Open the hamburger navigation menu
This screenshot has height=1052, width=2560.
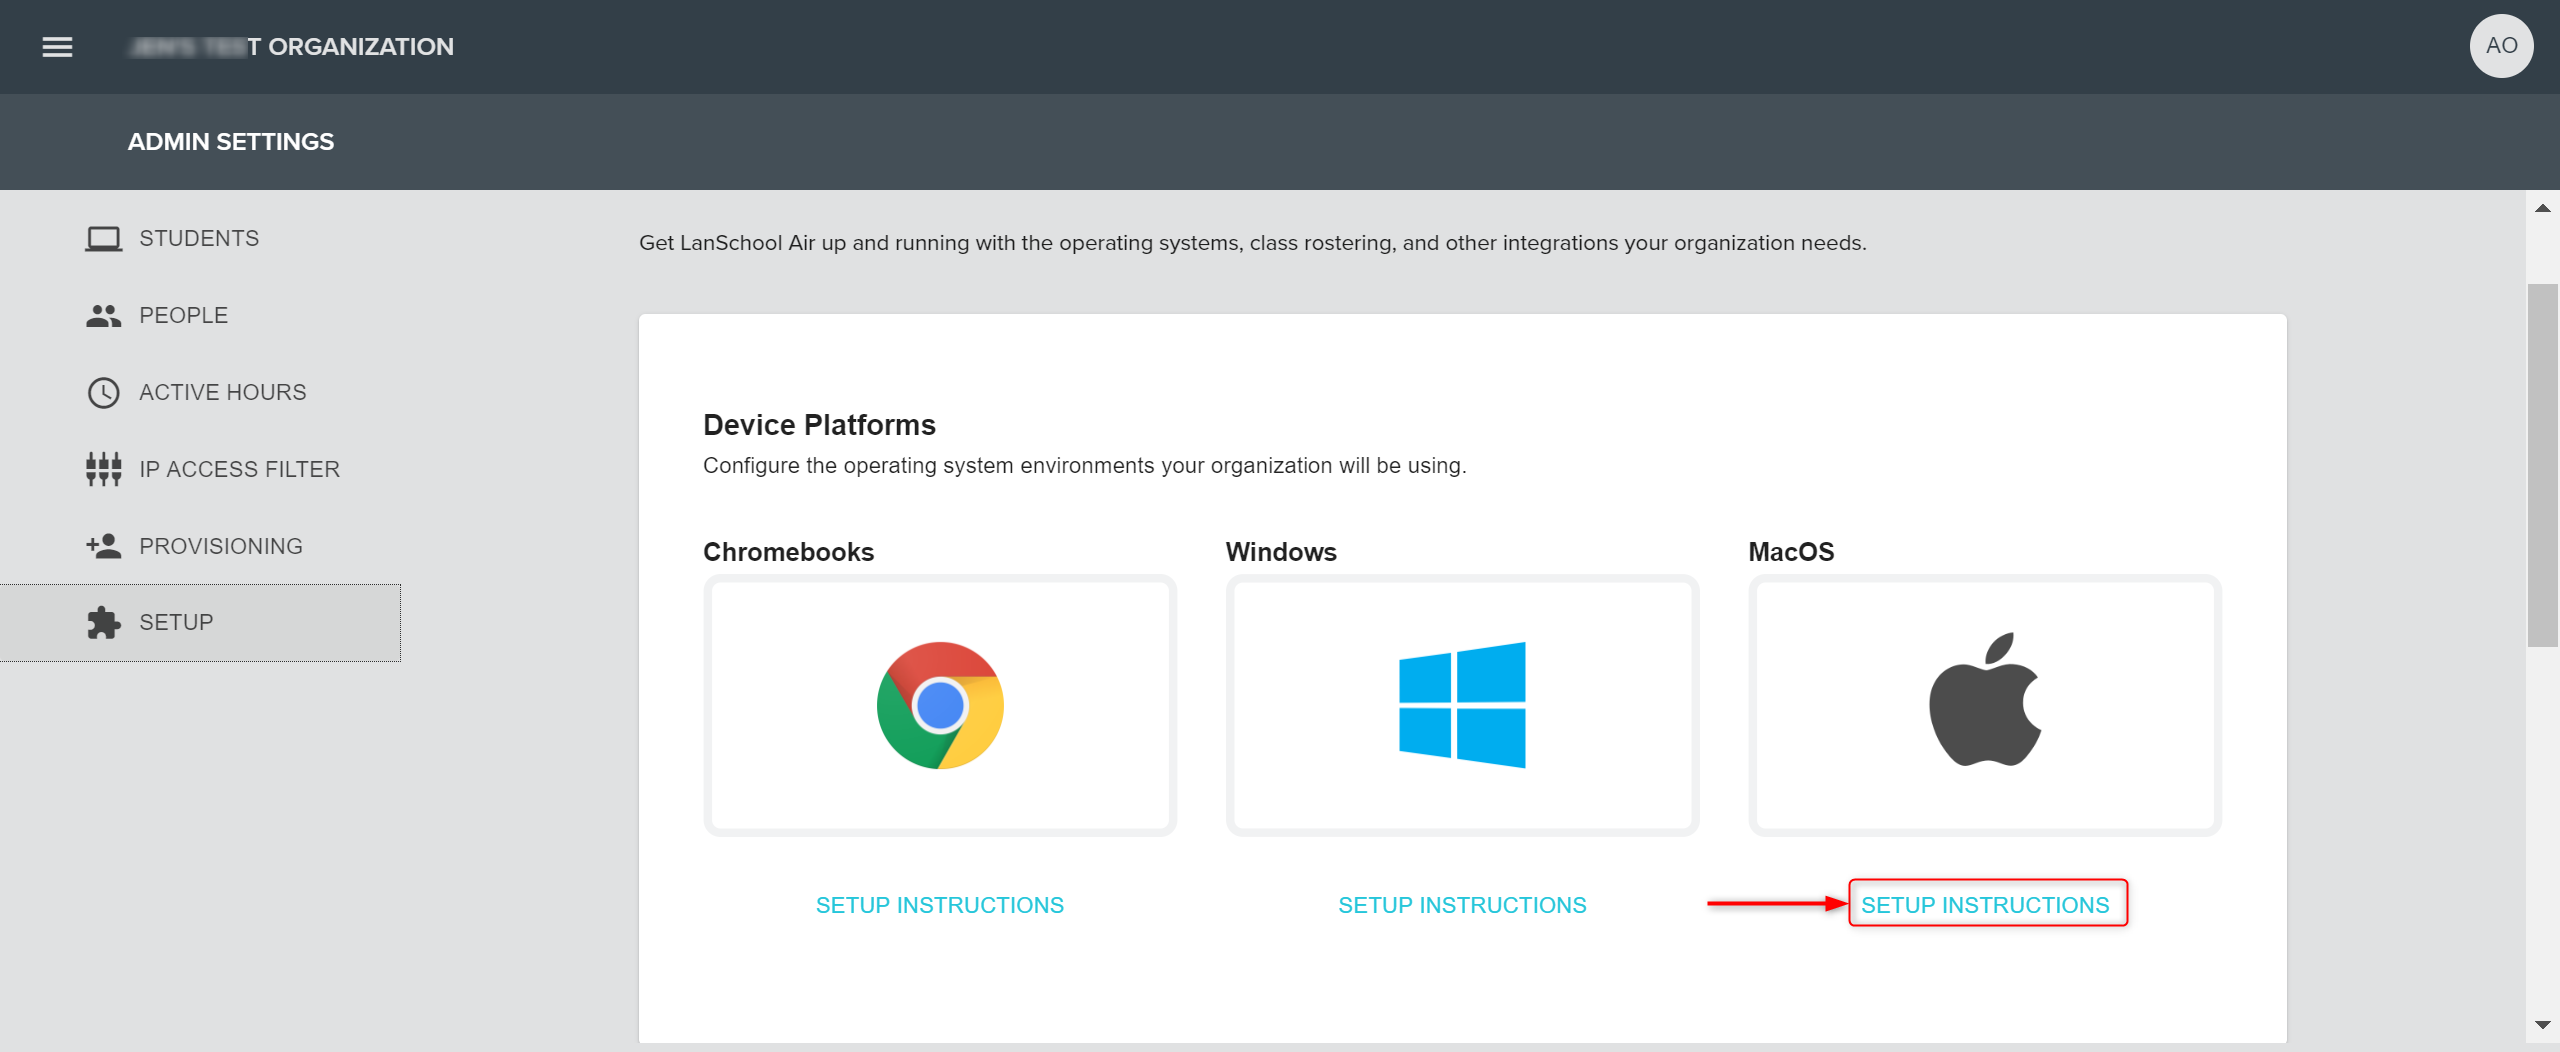coord(57,47)
